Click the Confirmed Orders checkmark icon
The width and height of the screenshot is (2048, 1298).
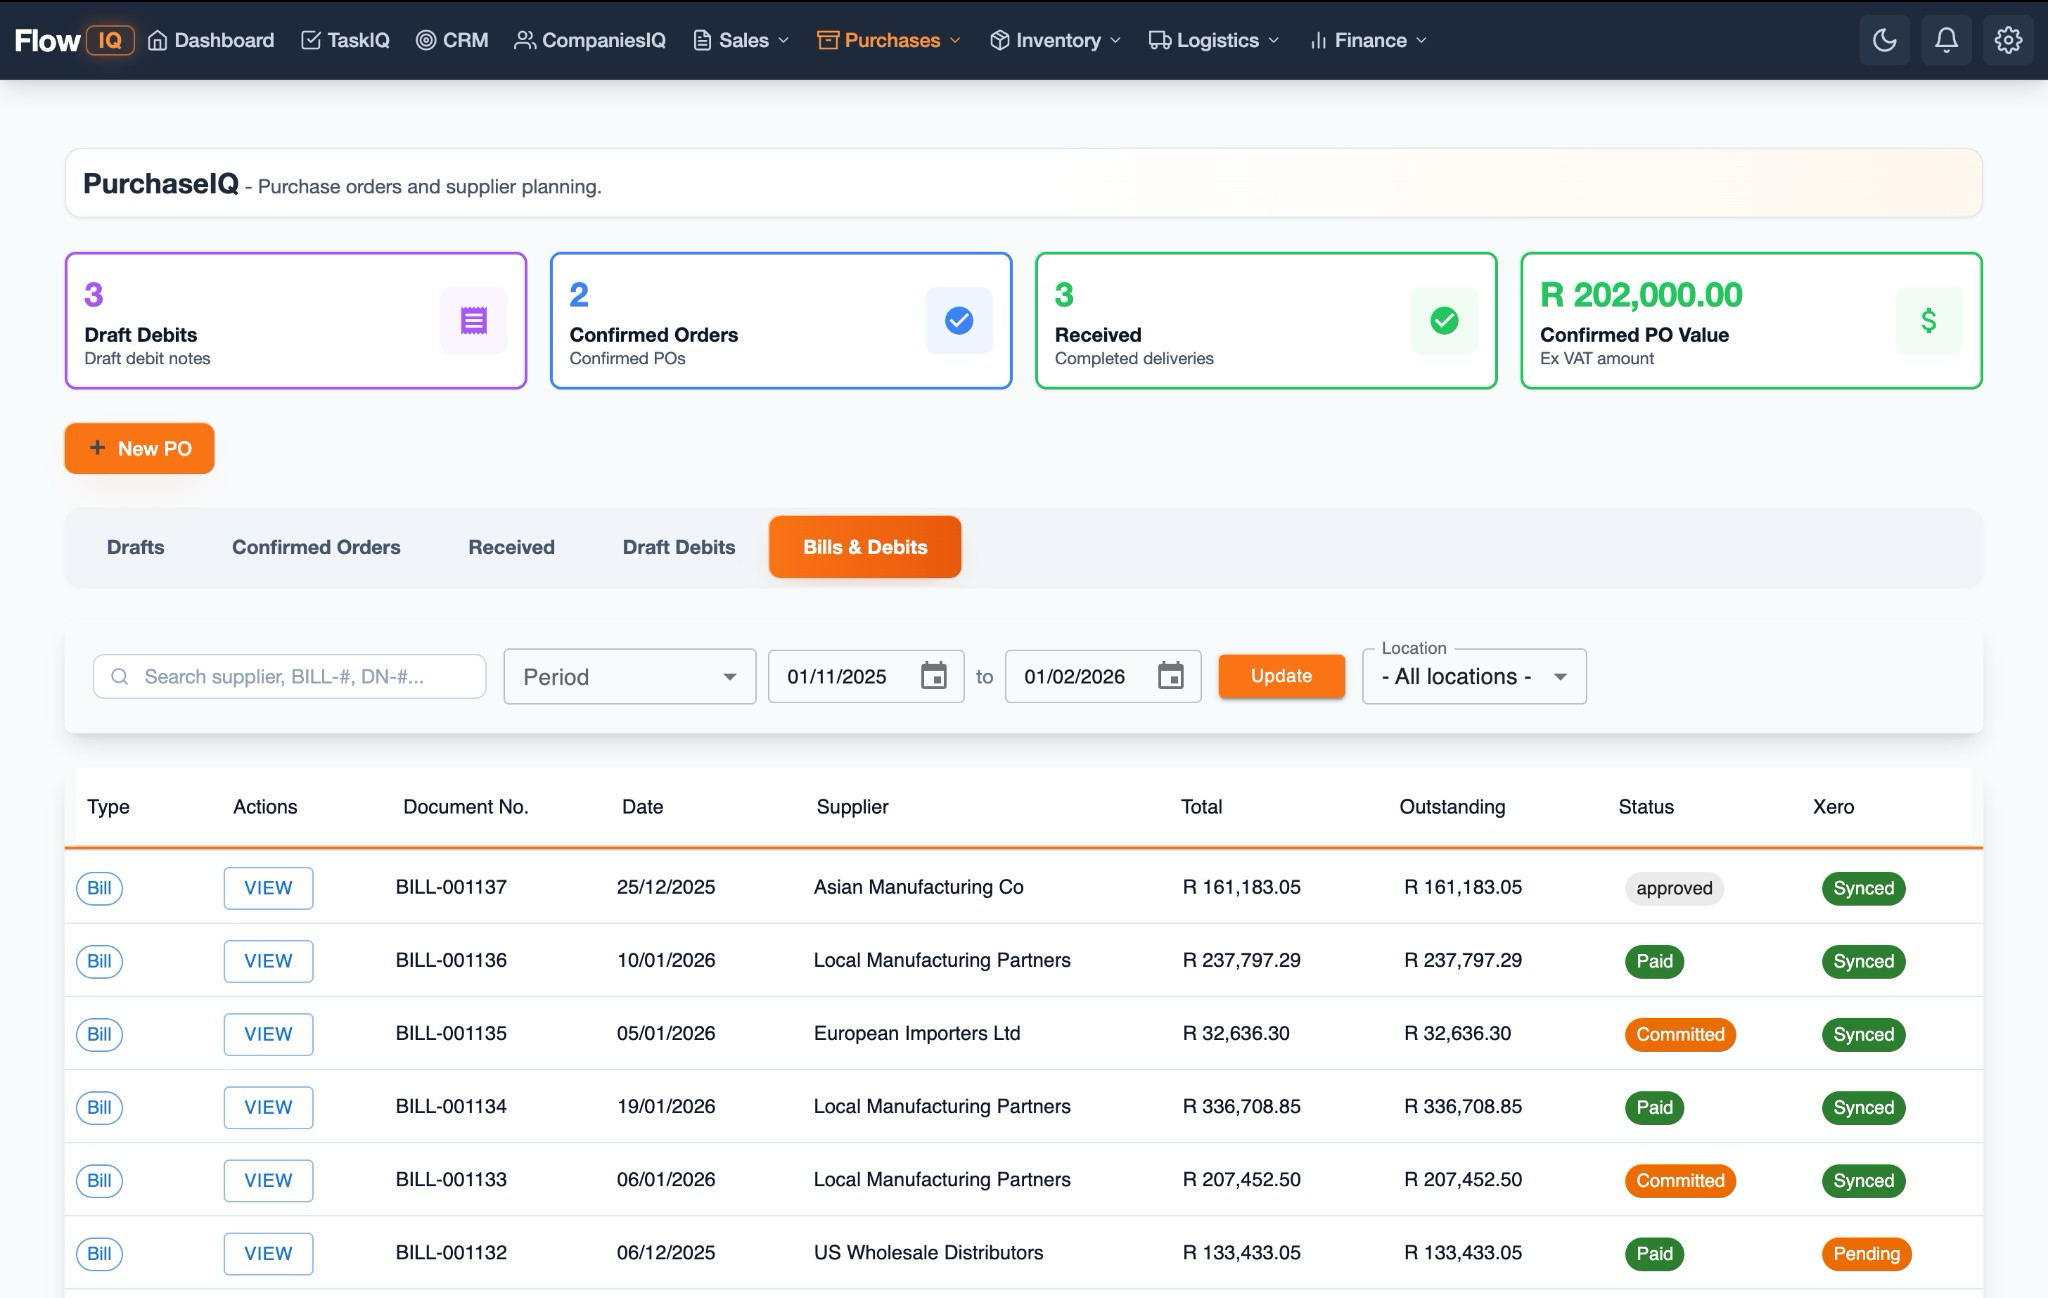[958, 320]
